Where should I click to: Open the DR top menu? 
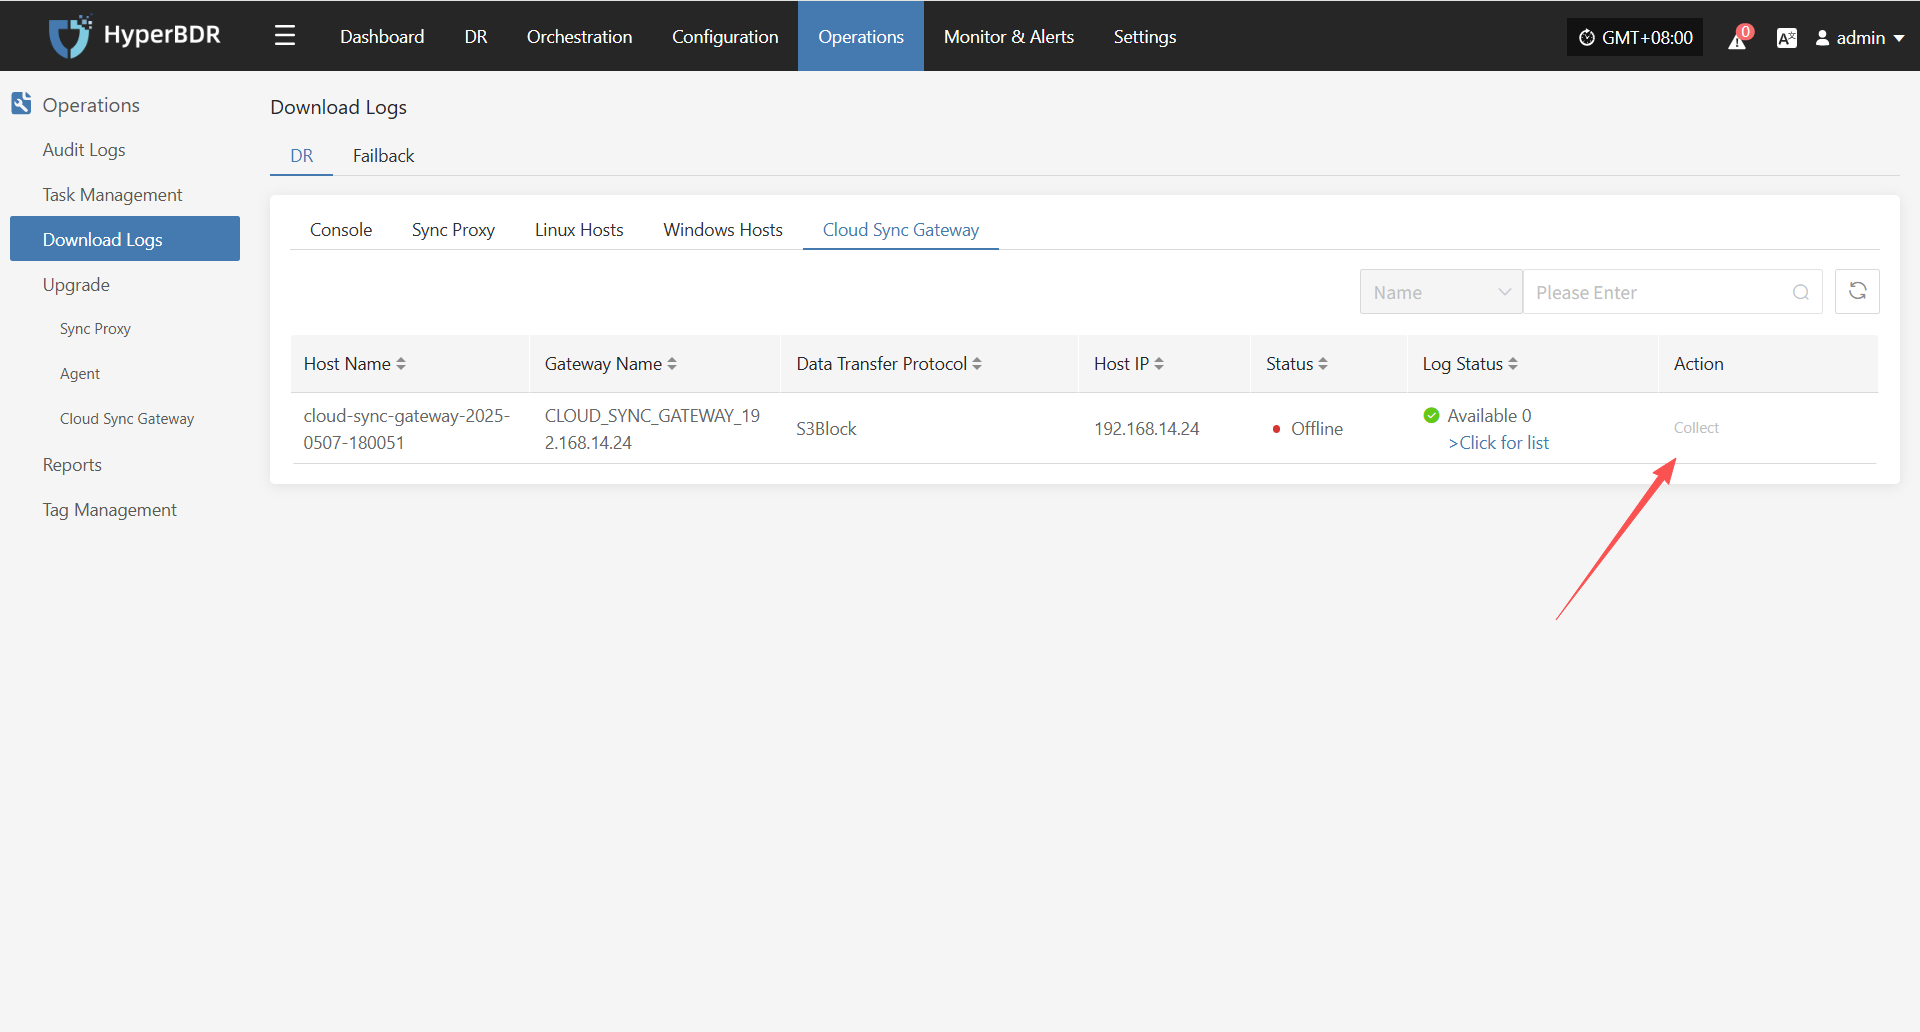pos(476,36)
